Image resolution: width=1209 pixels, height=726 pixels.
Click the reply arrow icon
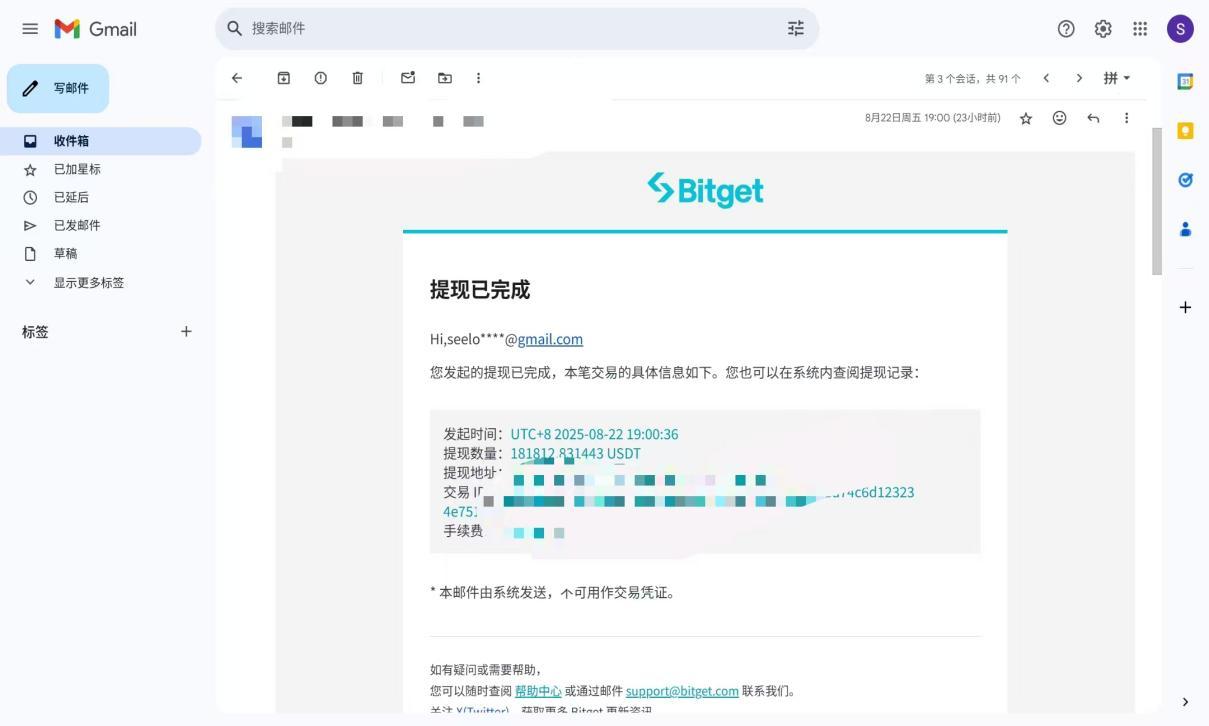coord(1093,118)
